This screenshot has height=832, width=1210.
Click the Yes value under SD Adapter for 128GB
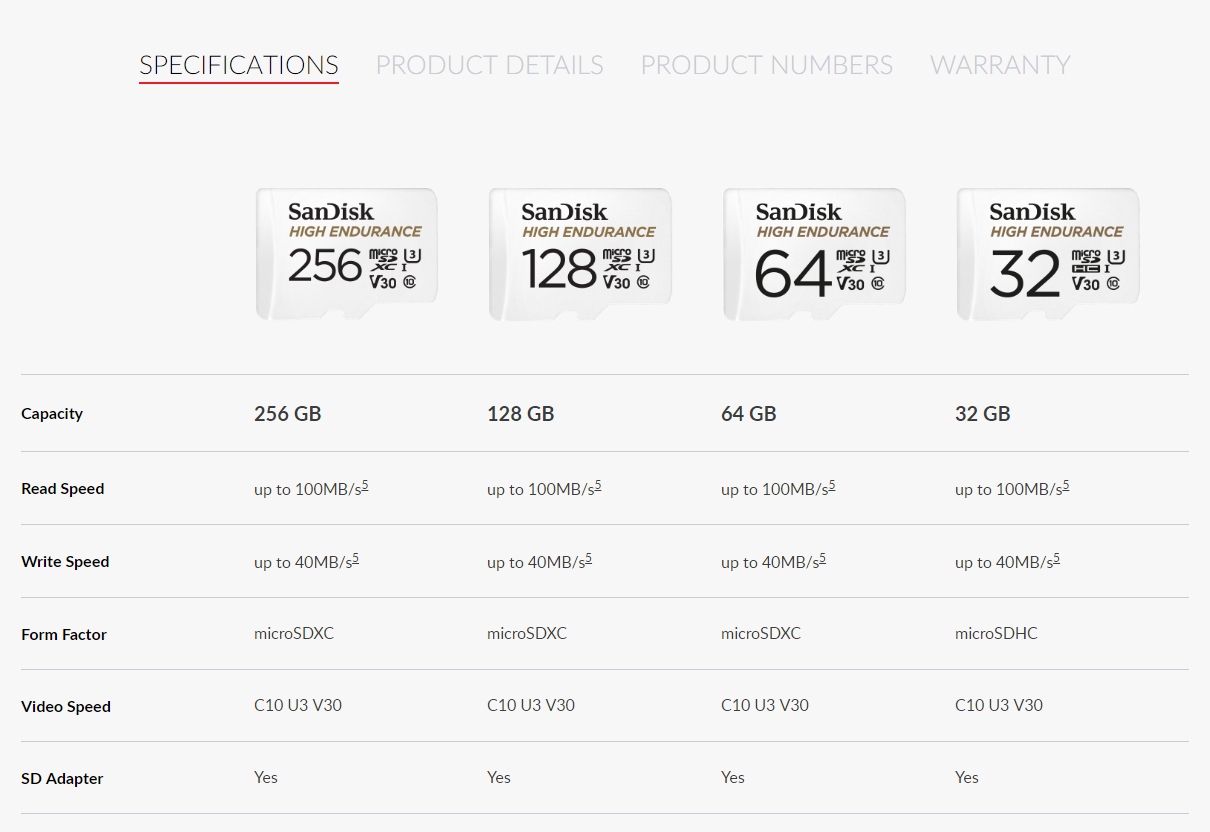coord(498,777)
